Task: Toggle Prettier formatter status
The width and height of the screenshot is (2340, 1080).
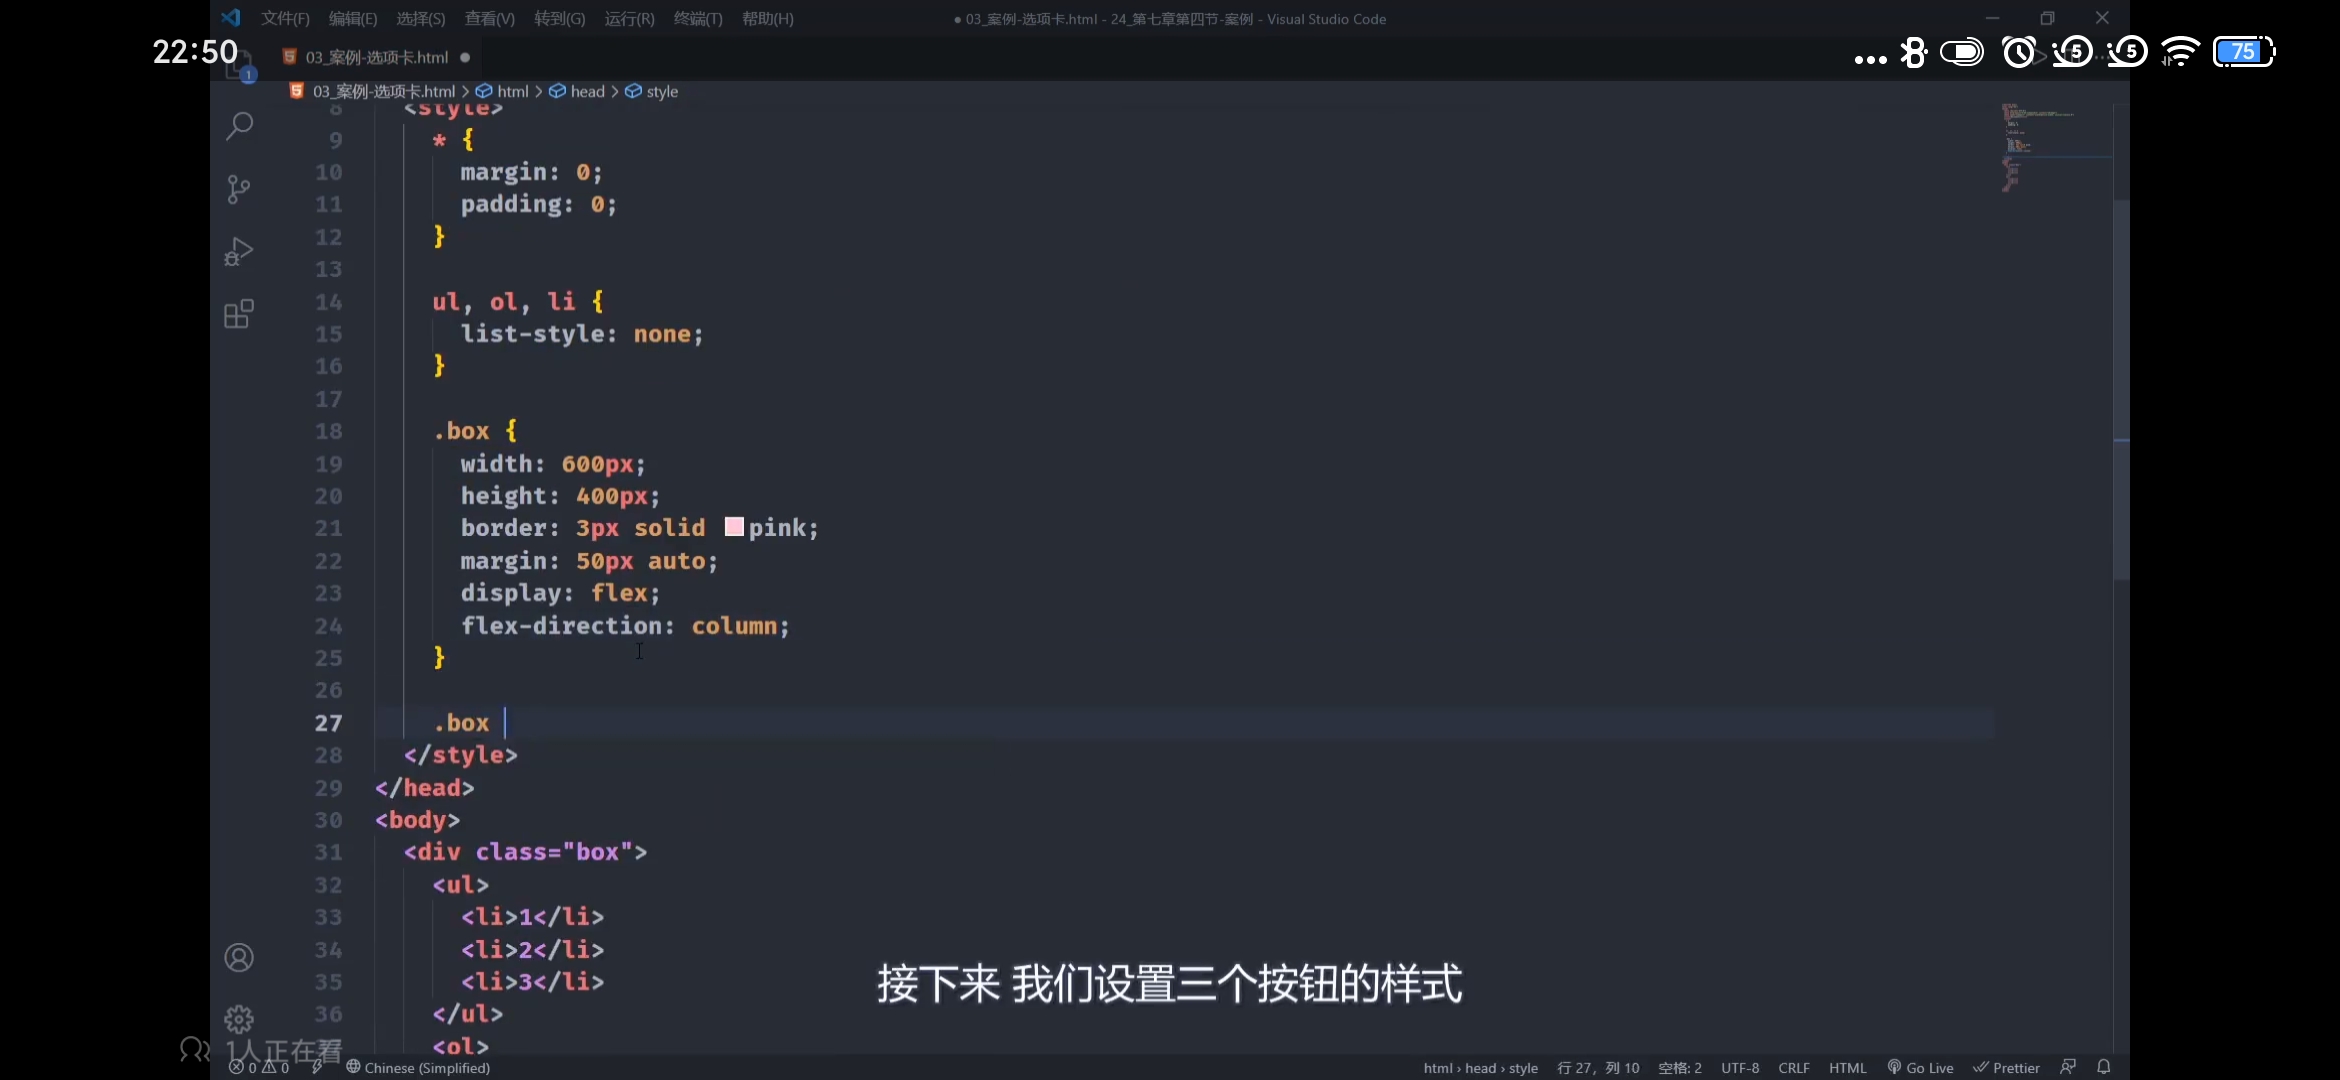Action: tap(2006, 1067)
